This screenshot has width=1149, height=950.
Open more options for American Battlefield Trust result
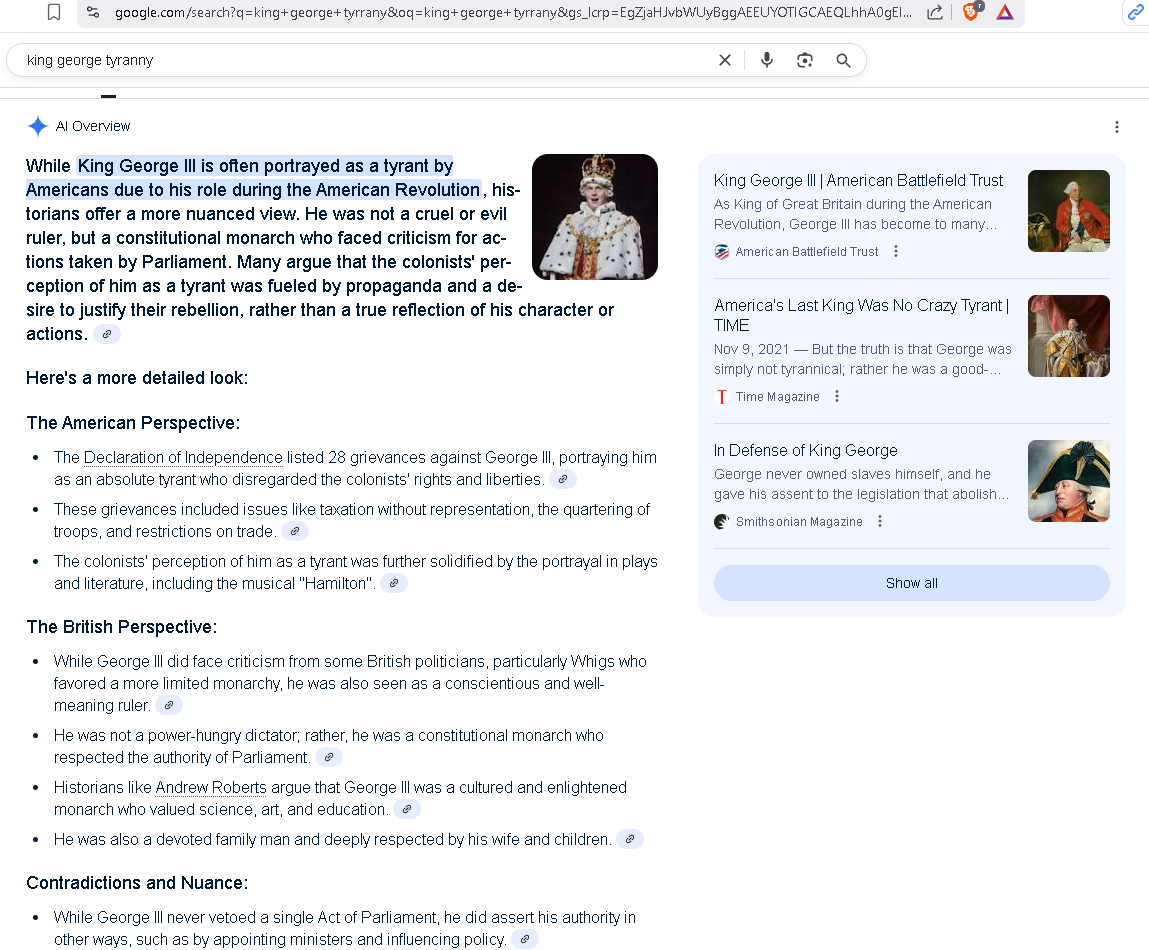click(896, 252)
